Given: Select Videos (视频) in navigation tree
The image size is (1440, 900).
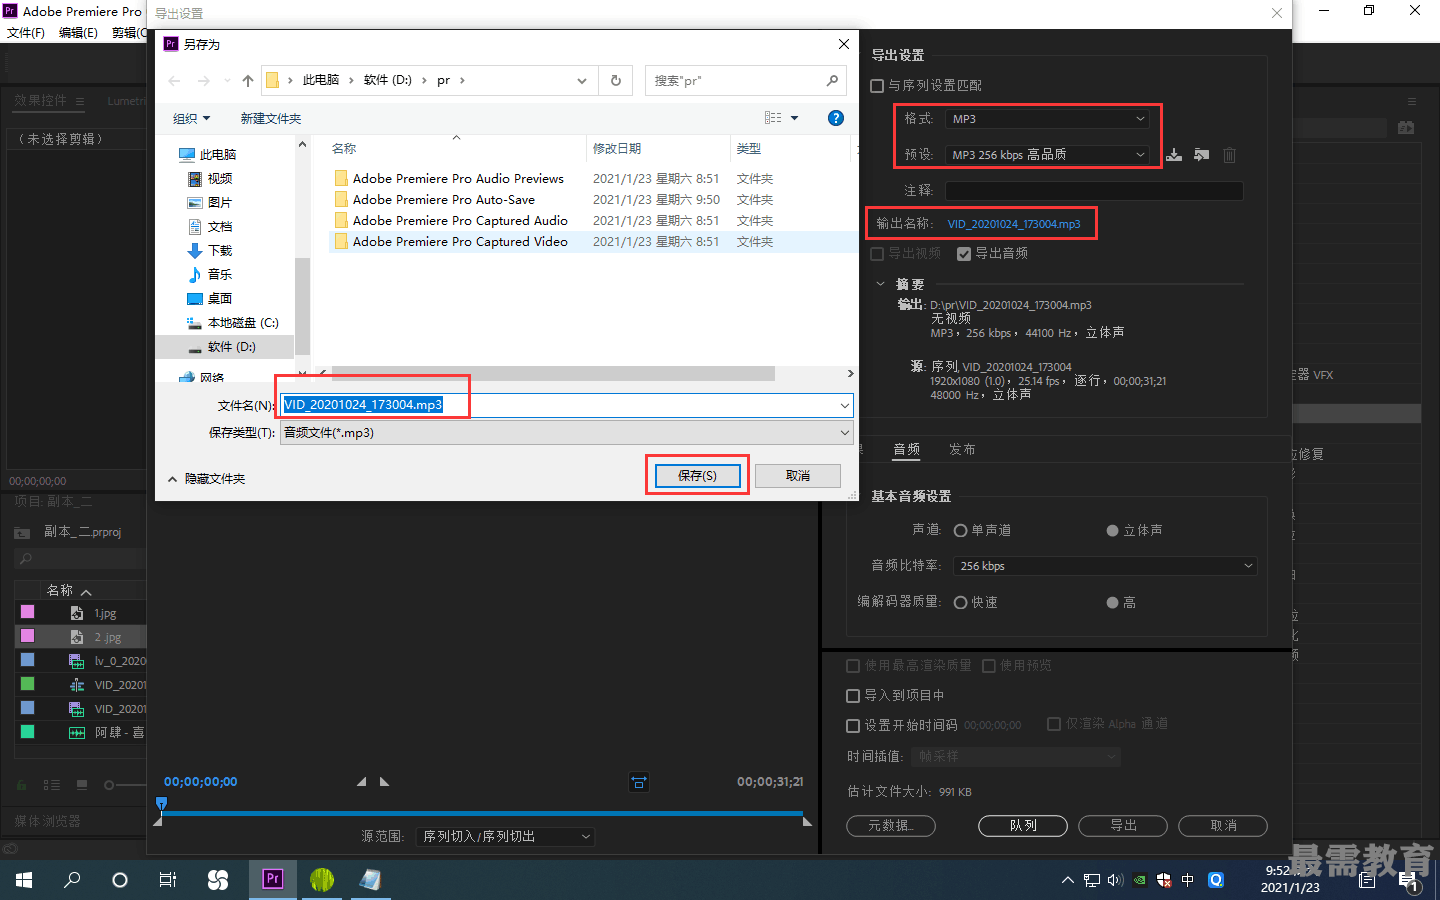Looking at the screenshot, I should (220, 178).
